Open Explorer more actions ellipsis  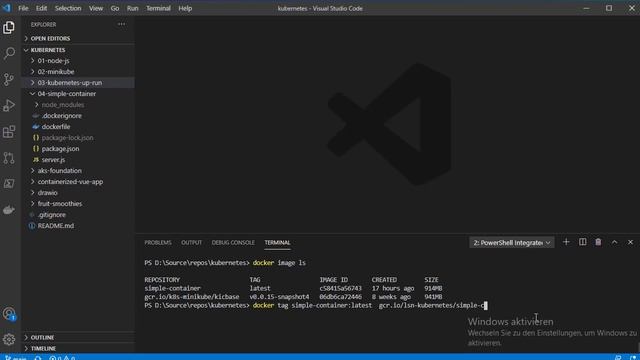pos(122,24)
